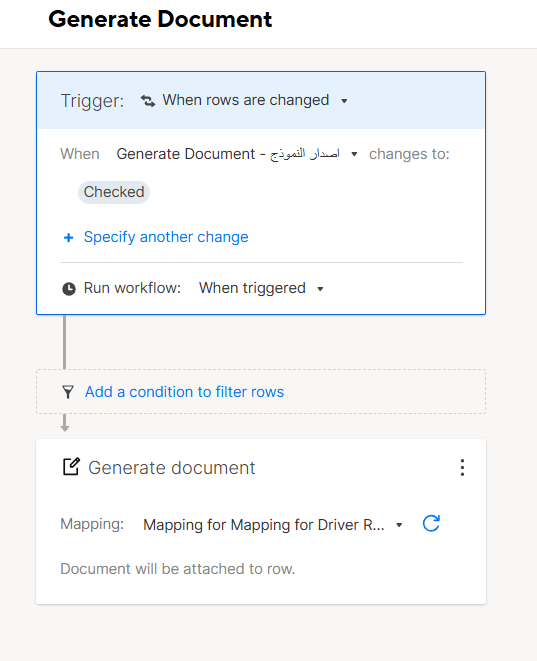537x661 pixels.
Task: Click Specify another change link
Action: pyautogui.click(x=166, y=237)
